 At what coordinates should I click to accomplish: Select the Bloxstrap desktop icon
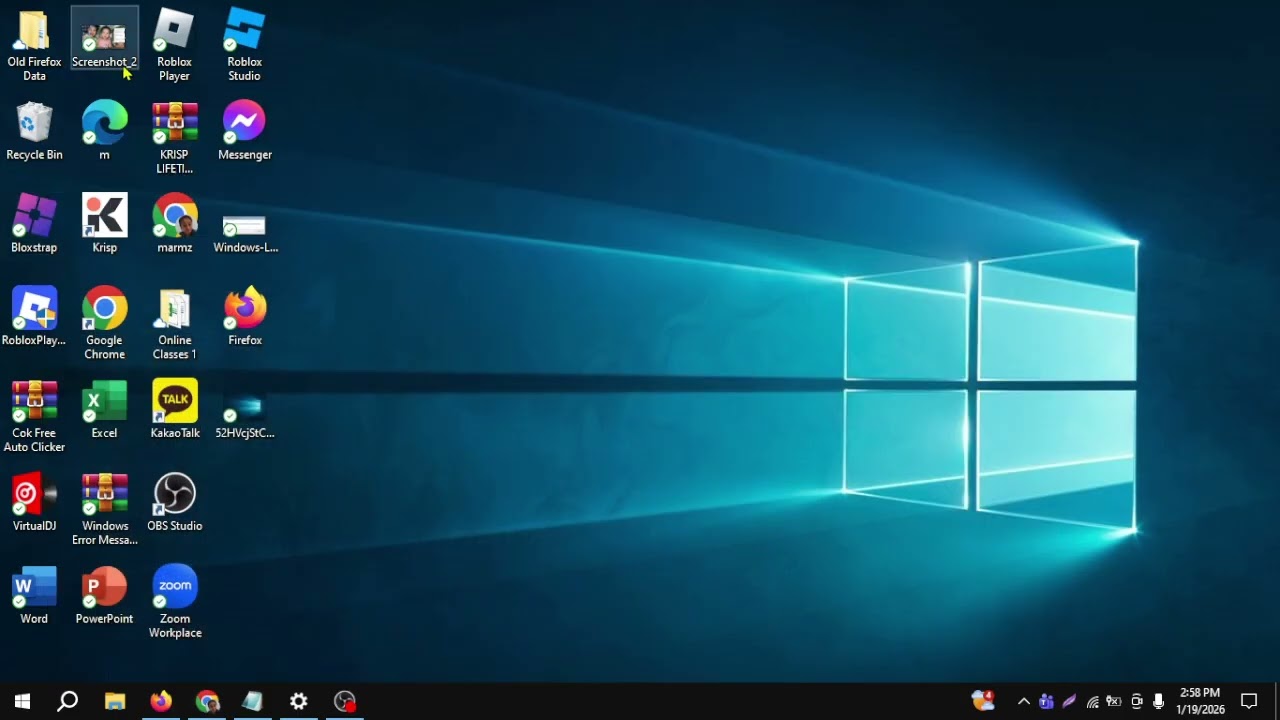[x=34, y=225]
